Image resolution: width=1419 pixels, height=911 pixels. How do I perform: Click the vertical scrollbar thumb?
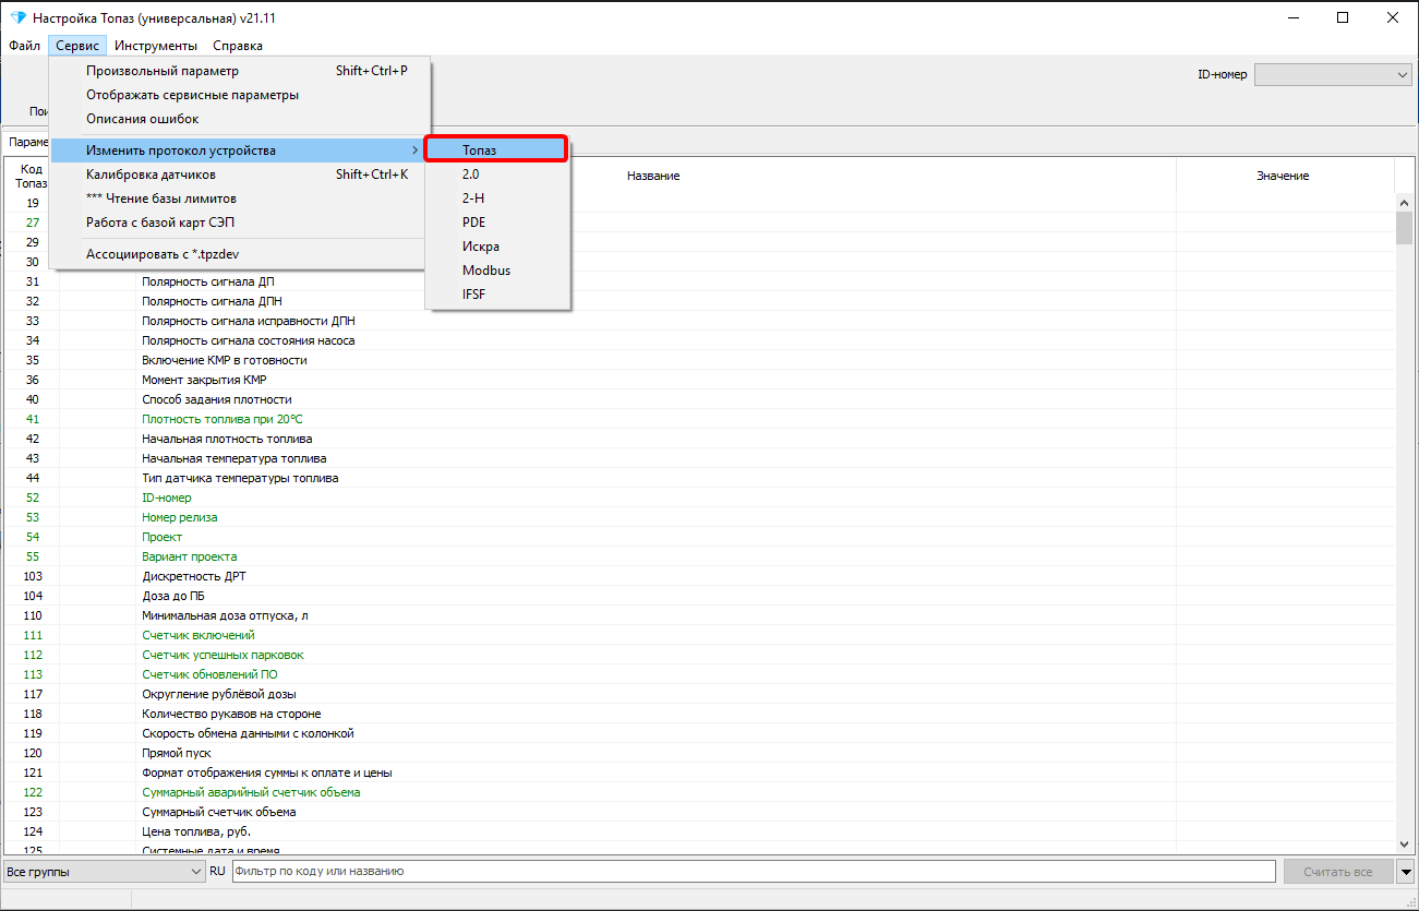(x=1404, y=228)
